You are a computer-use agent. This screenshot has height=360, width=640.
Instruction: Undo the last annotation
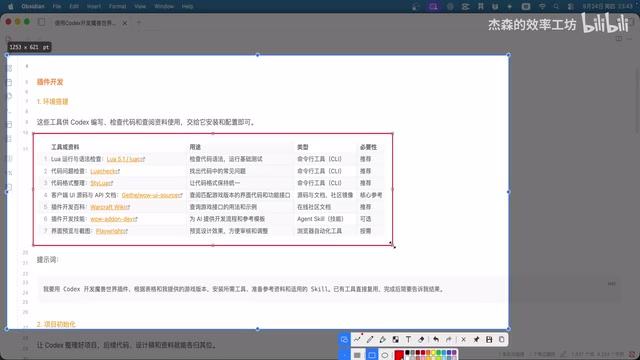pos(436,340)
